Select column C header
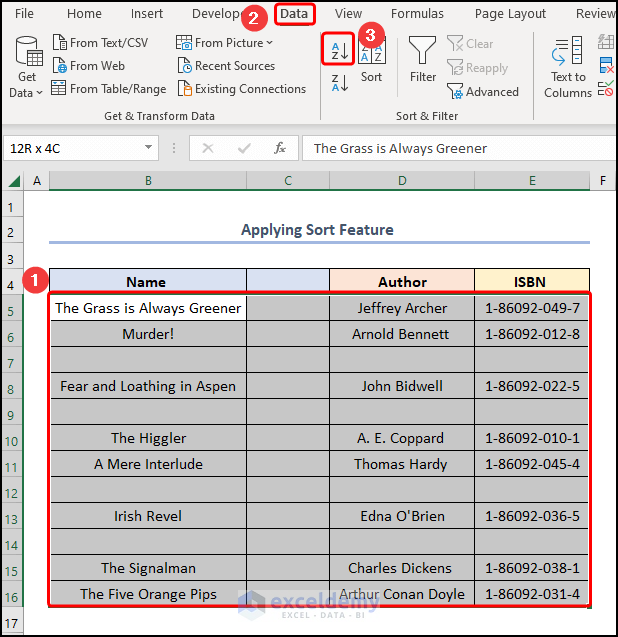 click(x=288, y=180)
